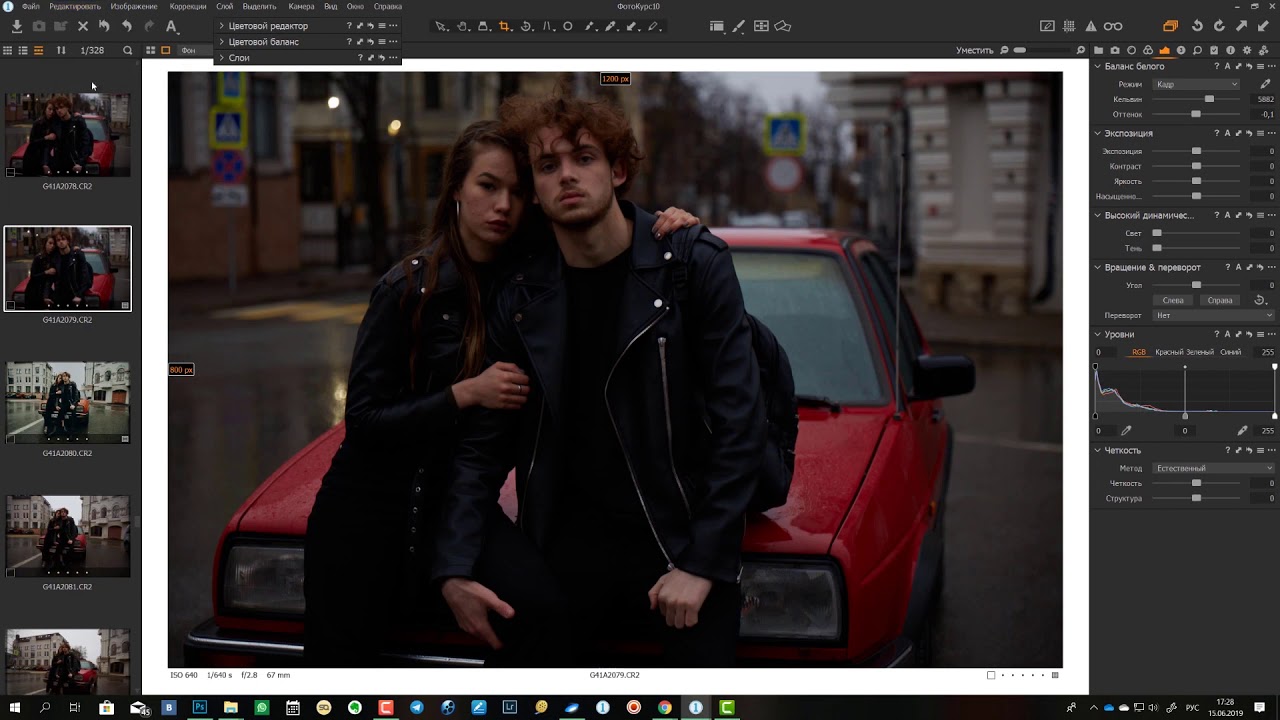1280x720 pixels.
Task: Click the Edit all selected variants icon
Action: coord(1170,26)
